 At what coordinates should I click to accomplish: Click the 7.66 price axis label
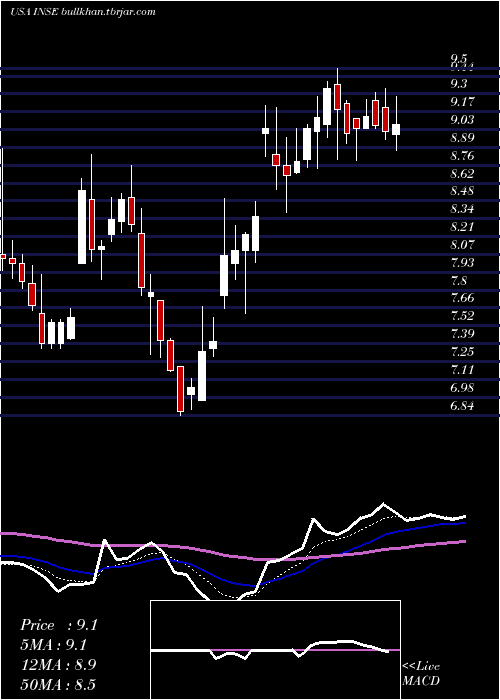pyautogui.click(x=462, y=298)
